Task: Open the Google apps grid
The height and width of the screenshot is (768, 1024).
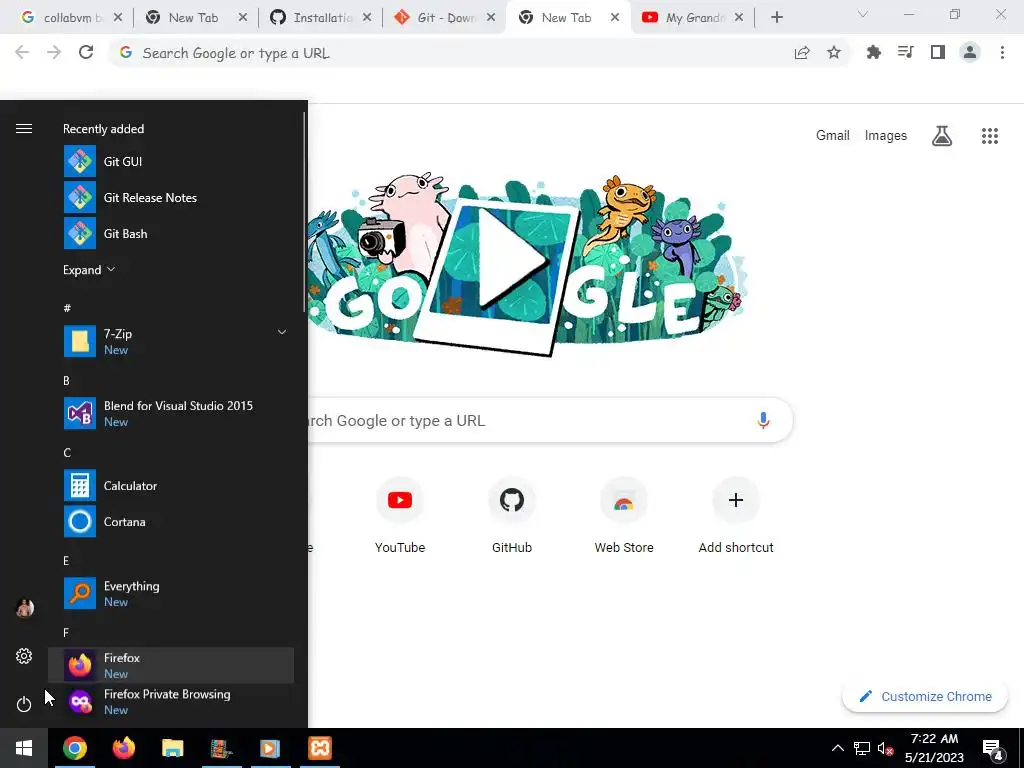Action: [990, 136]
